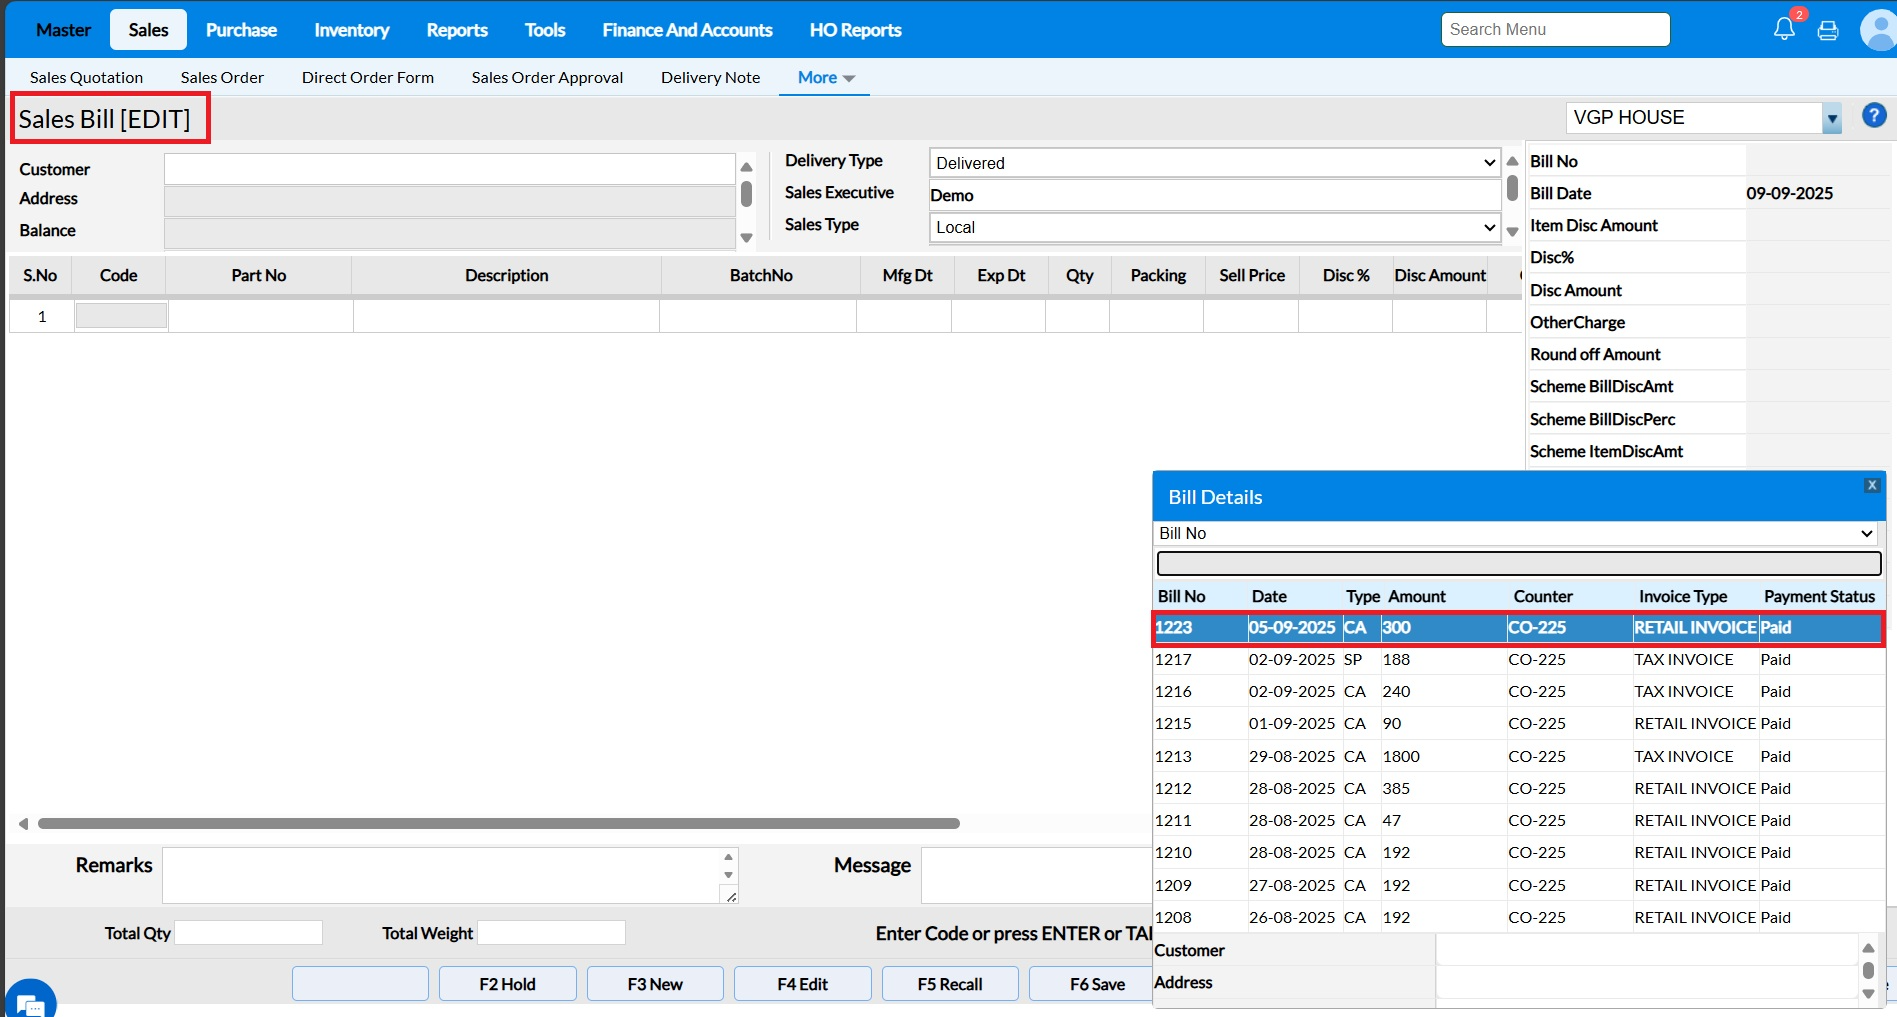This screenshot has width=1897, height=1017.
Task: Open the notifications bell icon
Action: (x=1783, y=29)
